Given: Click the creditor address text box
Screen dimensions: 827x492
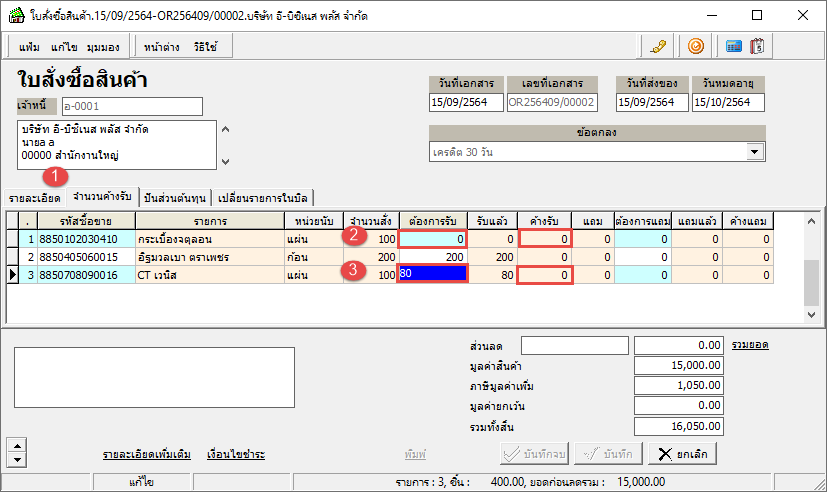Looking at the screenshot, I should tap(117, 145).
